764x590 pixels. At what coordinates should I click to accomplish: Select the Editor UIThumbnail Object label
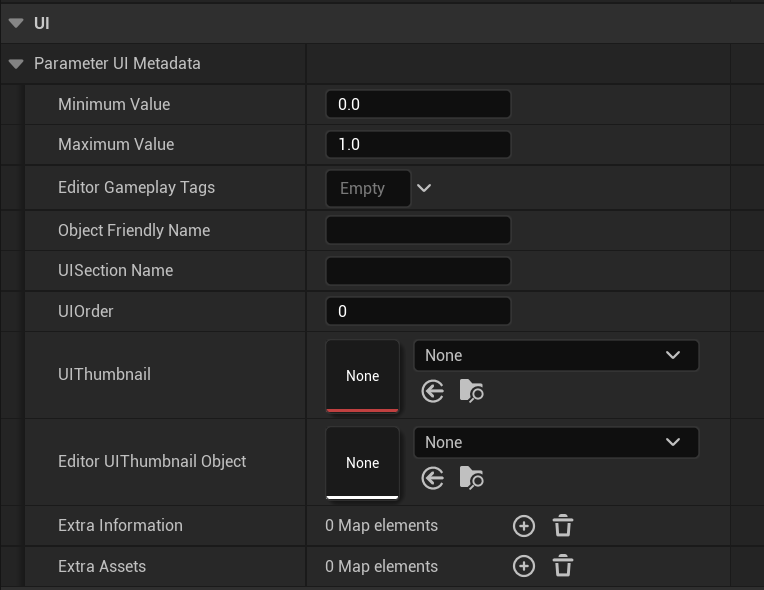click(152, 461)
